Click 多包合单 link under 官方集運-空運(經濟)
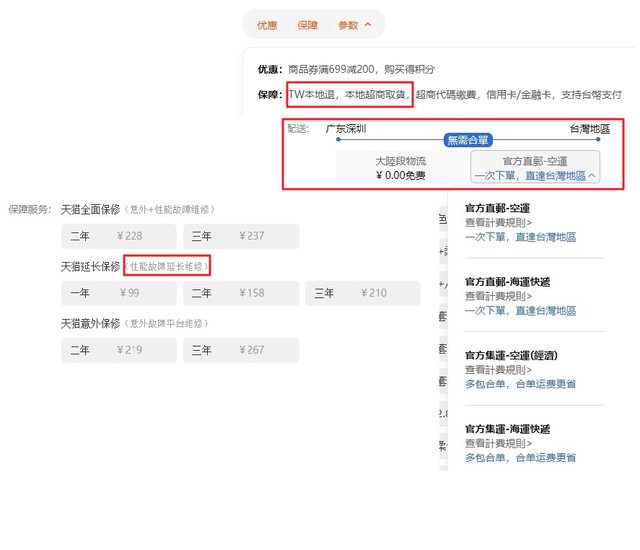This screenshot has height=550, width=640. point(520,384)
